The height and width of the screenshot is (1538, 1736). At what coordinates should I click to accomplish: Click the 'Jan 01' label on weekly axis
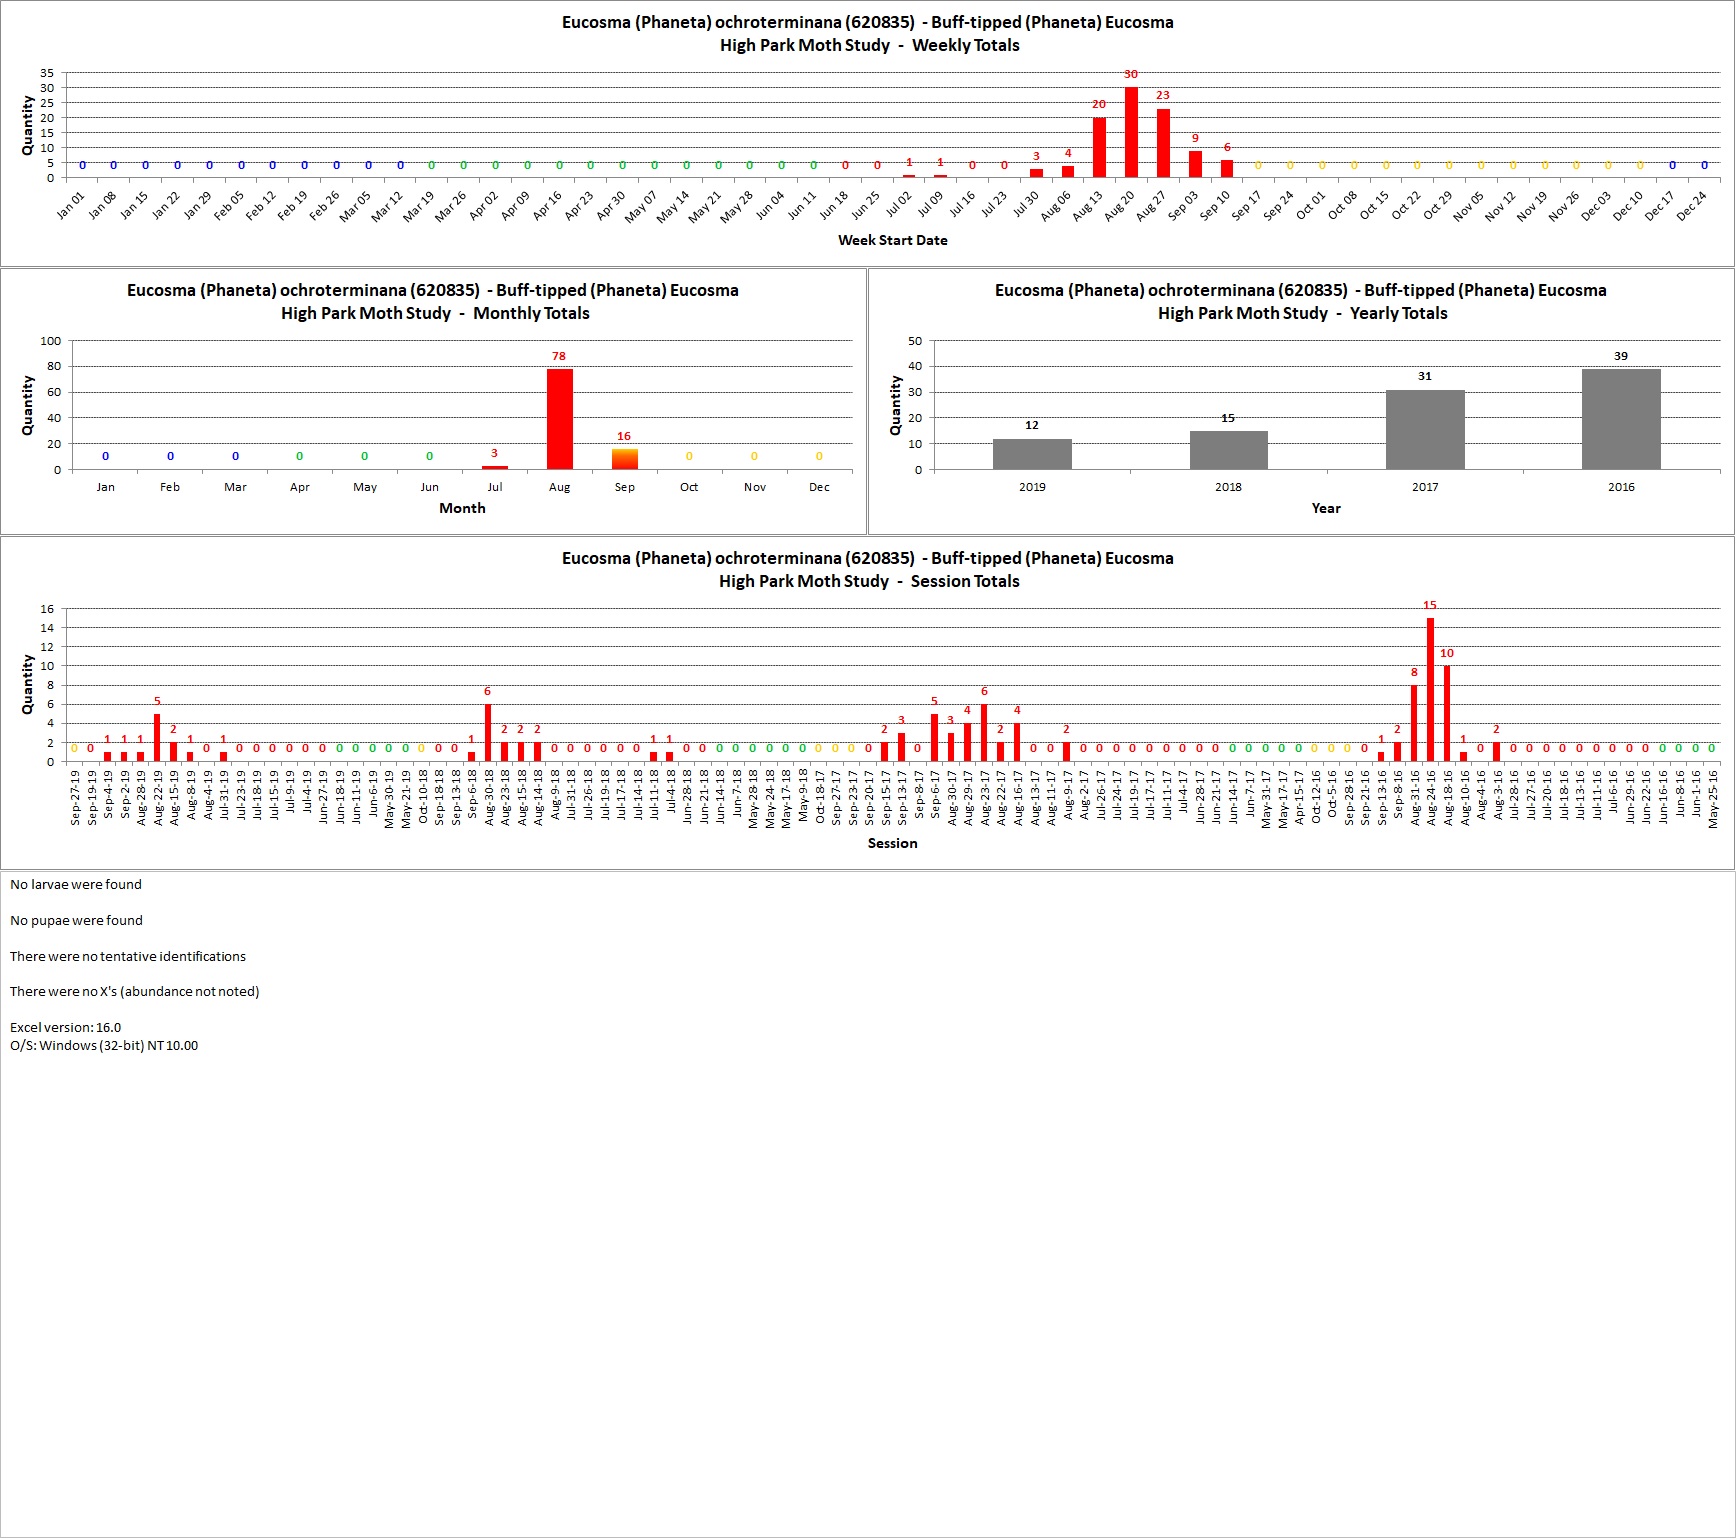pos(71,205)
